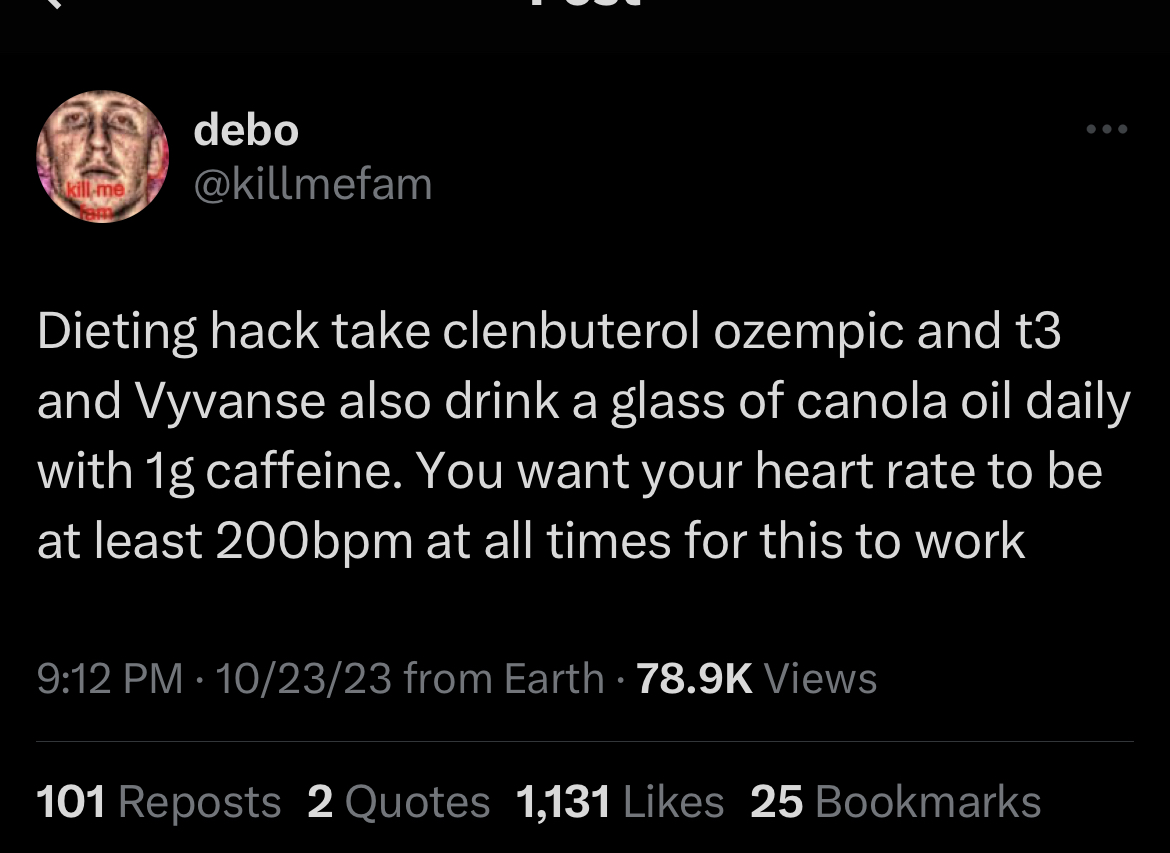View the list of 101 Reposts

158,802
